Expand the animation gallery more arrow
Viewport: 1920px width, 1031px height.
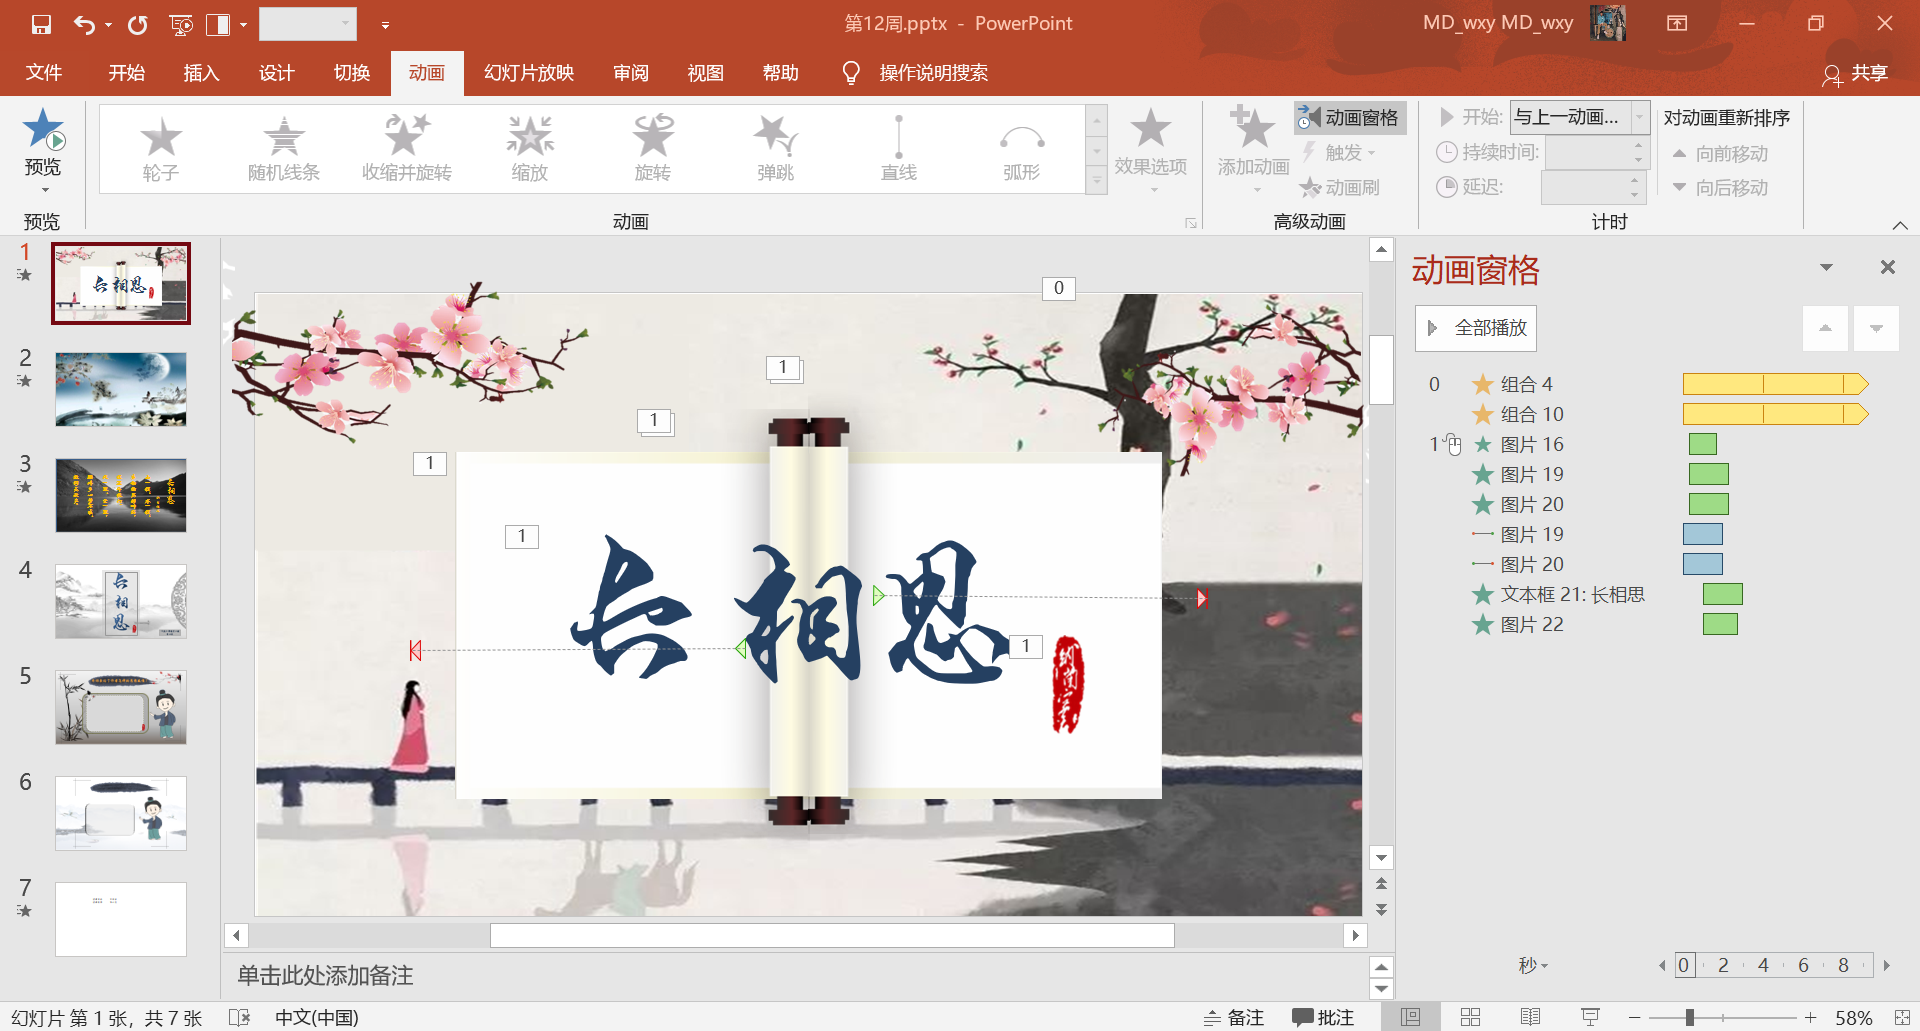[x=1097, y=180]
